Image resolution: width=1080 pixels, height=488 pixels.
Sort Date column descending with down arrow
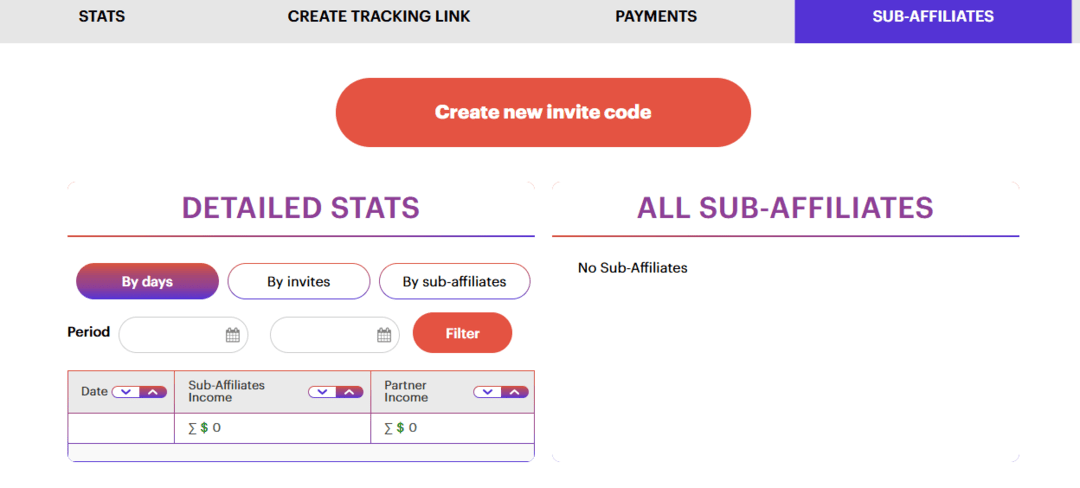[x=126, y=392]
